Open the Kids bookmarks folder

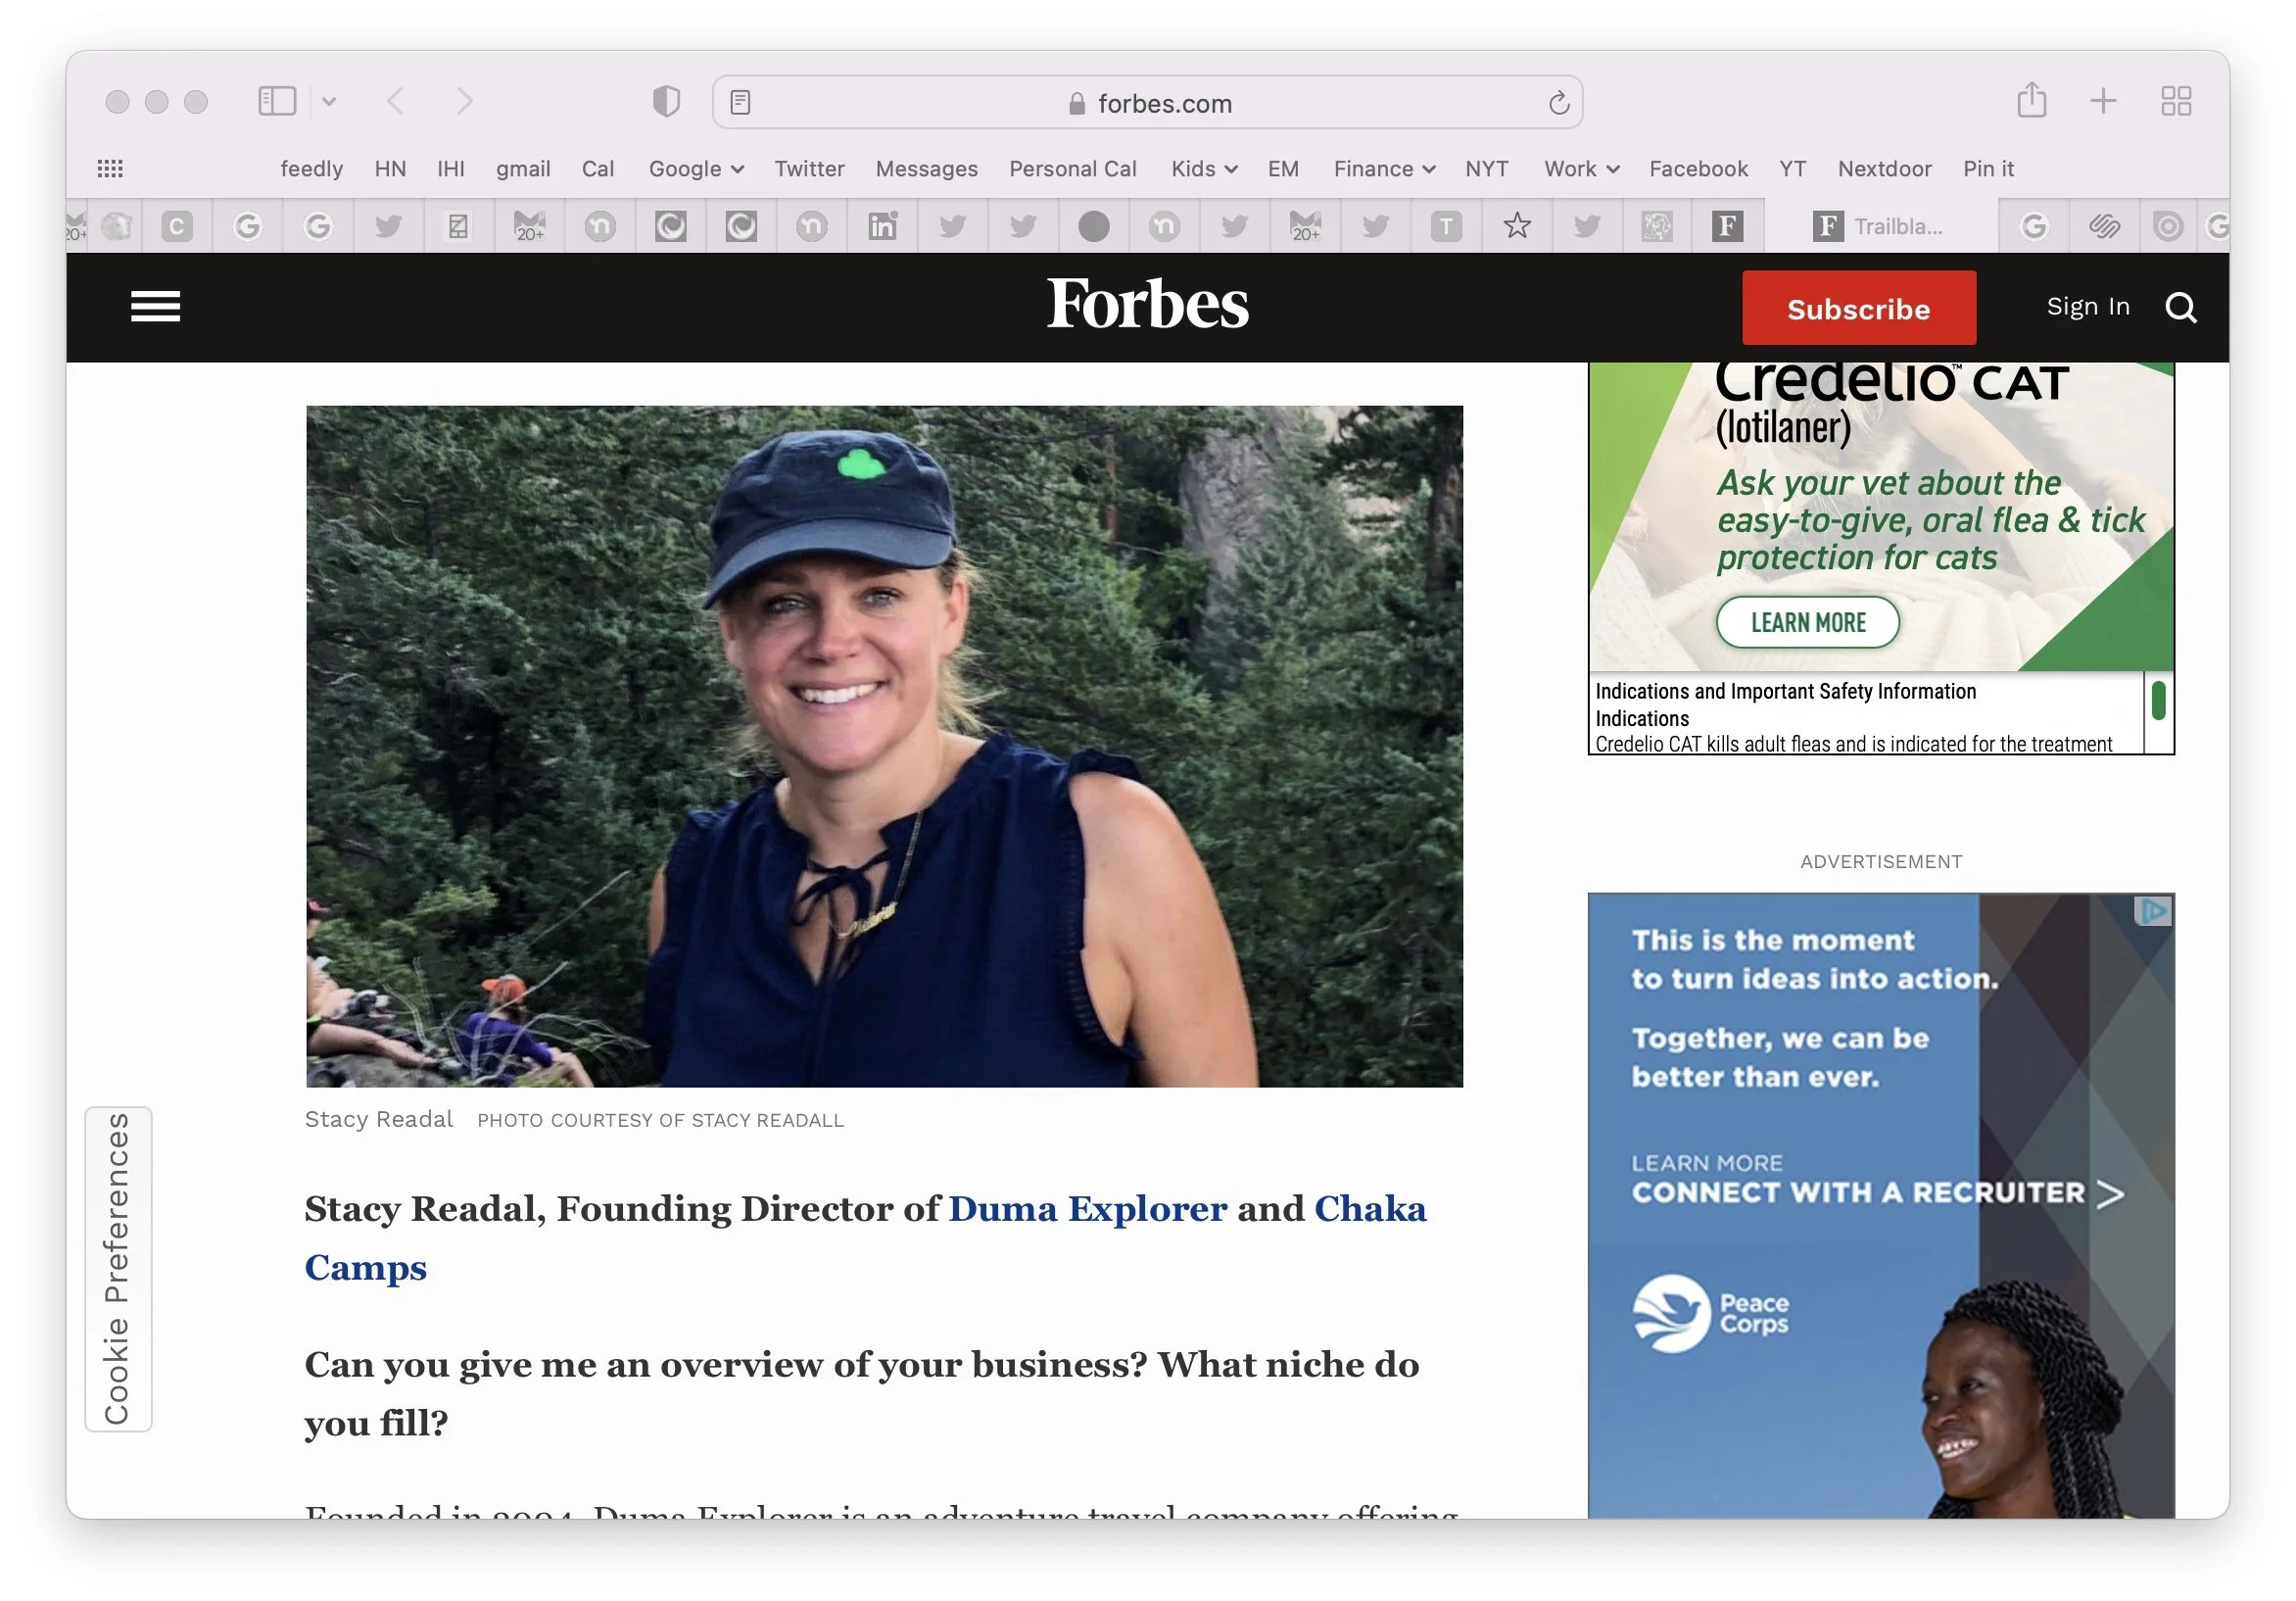click(1204, 169)
